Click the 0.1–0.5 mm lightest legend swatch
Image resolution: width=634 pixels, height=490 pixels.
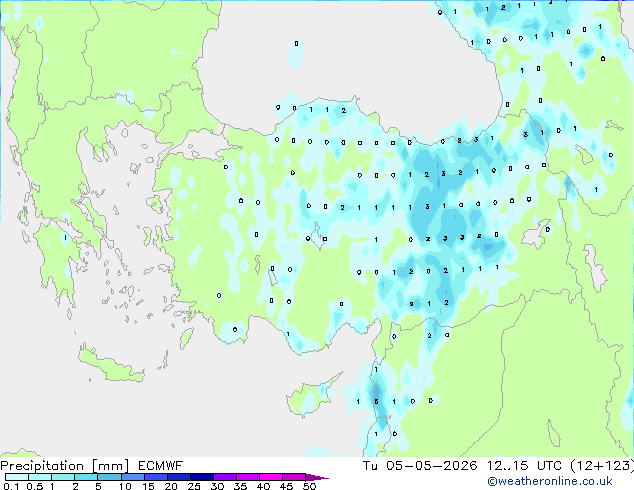(x=17, y=477)
